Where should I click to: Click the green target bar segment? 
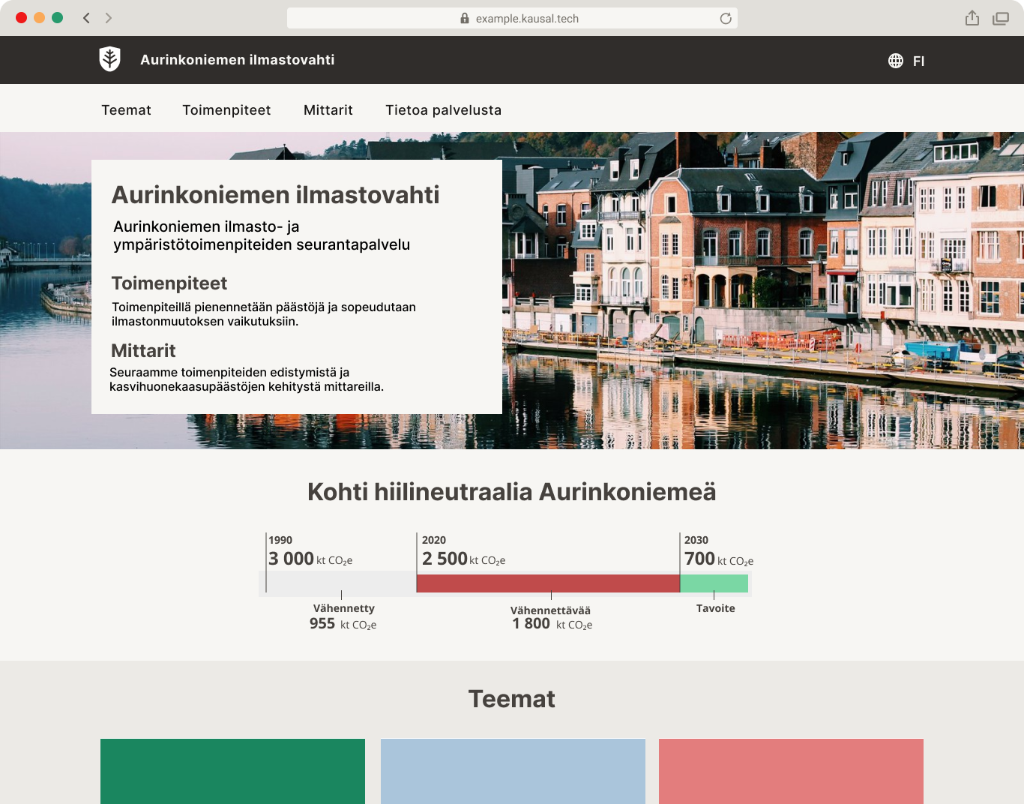(x=714, y=583)
